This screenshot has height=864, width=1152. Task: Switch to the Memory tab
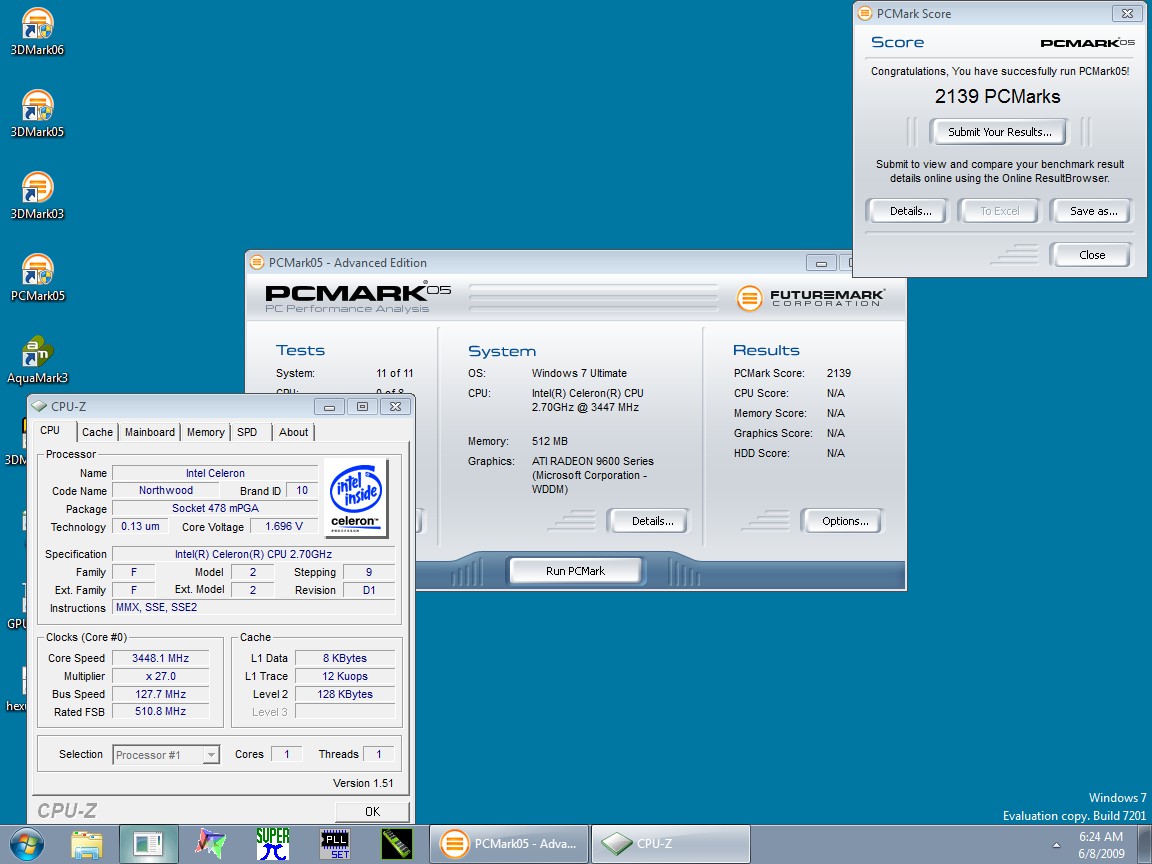click(x=206, y=432)
